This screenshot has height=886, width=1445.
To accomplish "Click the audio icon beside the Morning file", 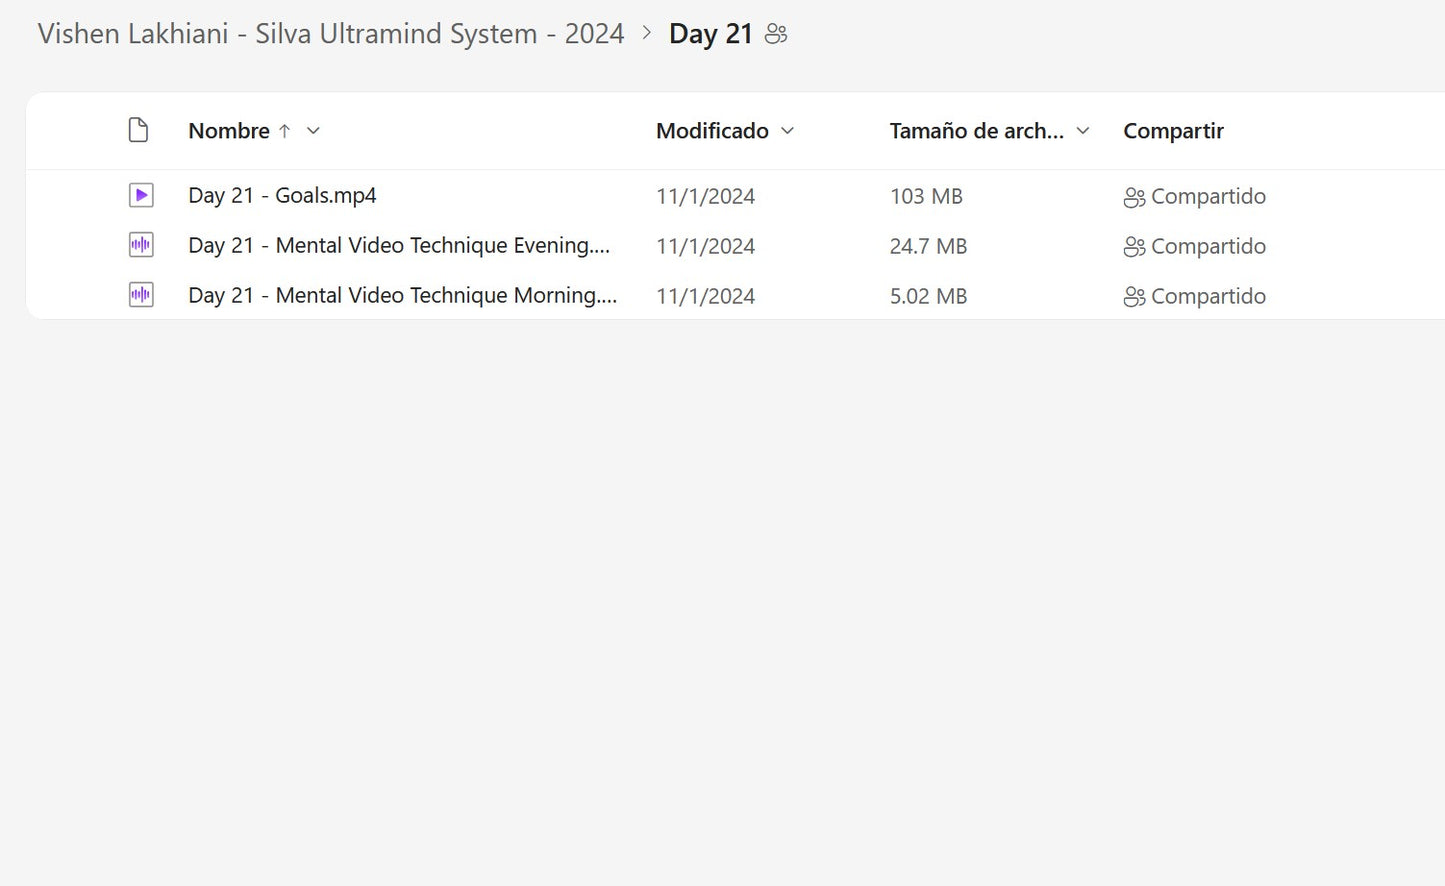I will [141, 295].
